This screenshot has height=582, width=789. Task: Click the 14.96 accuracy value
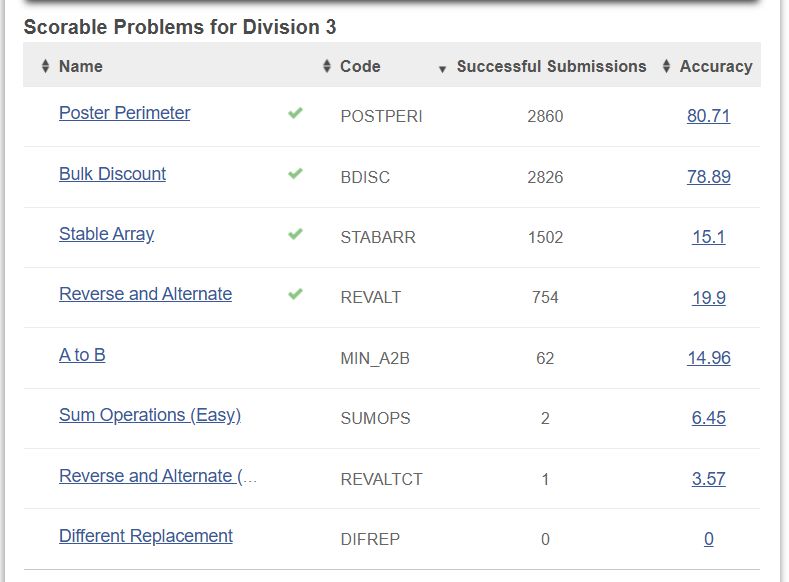click(x=708, y=358)
